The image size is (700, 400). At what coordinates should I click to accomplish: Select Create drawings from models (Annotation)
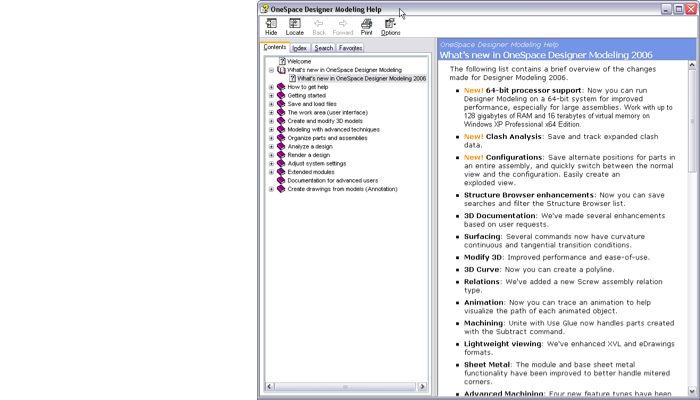[342, 189]
